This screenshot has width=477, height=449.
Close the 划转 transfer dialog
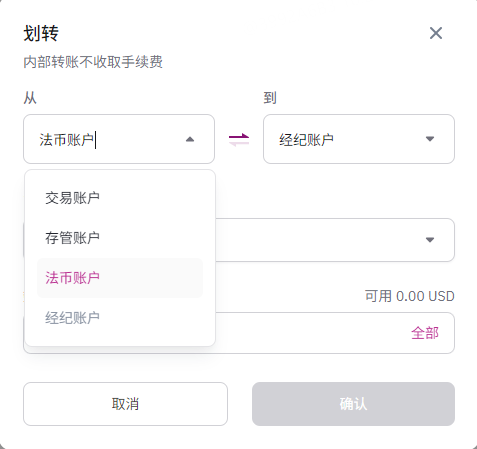(x=436, y=33)
